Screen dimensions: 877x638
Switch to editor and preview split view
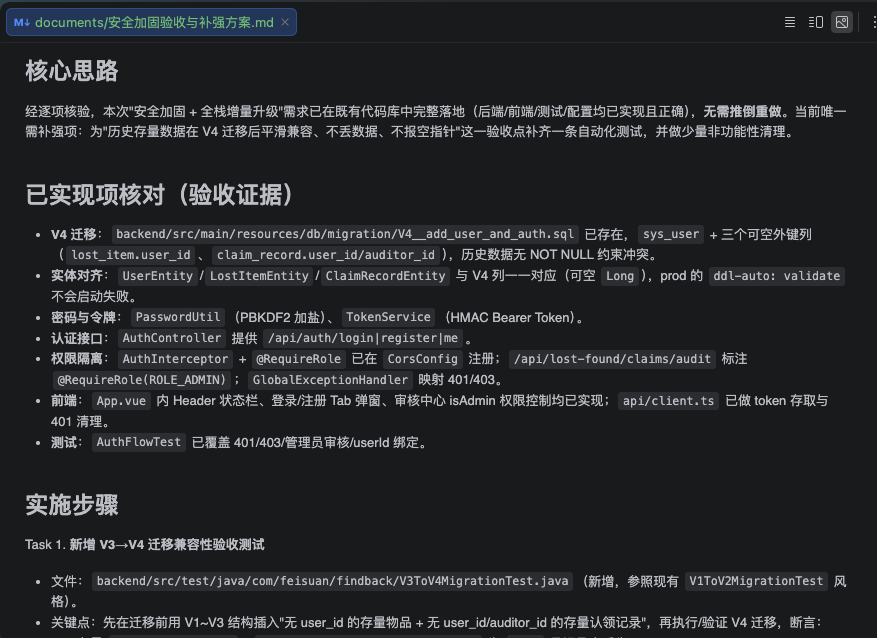(816, 22)
